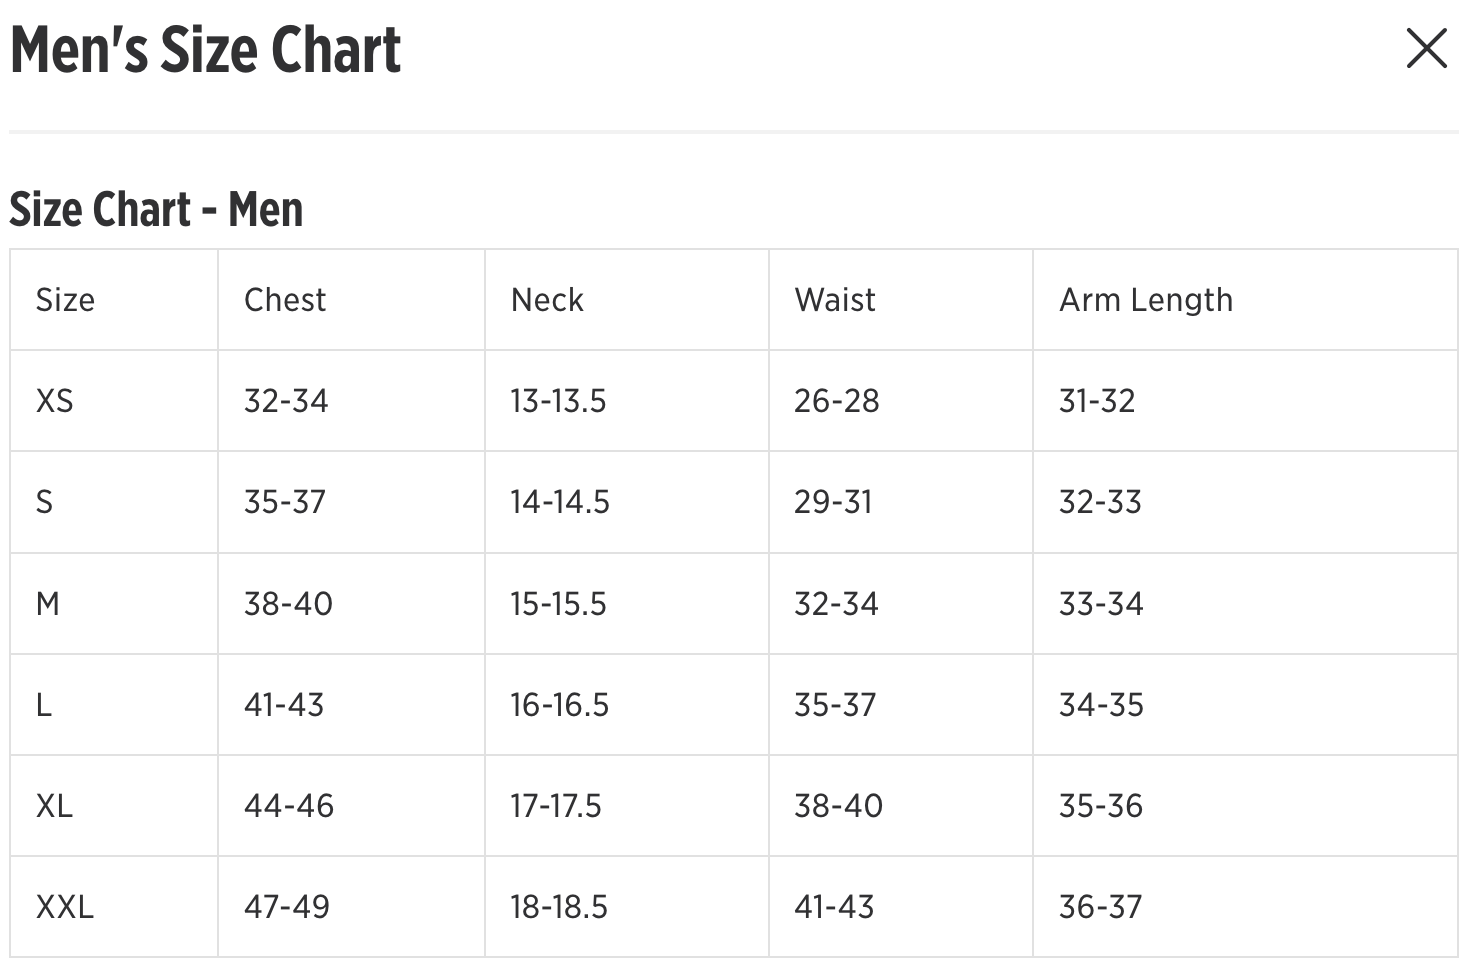
Task: Click the XXL neck value 18-18.5
Action: coord(559,907)
